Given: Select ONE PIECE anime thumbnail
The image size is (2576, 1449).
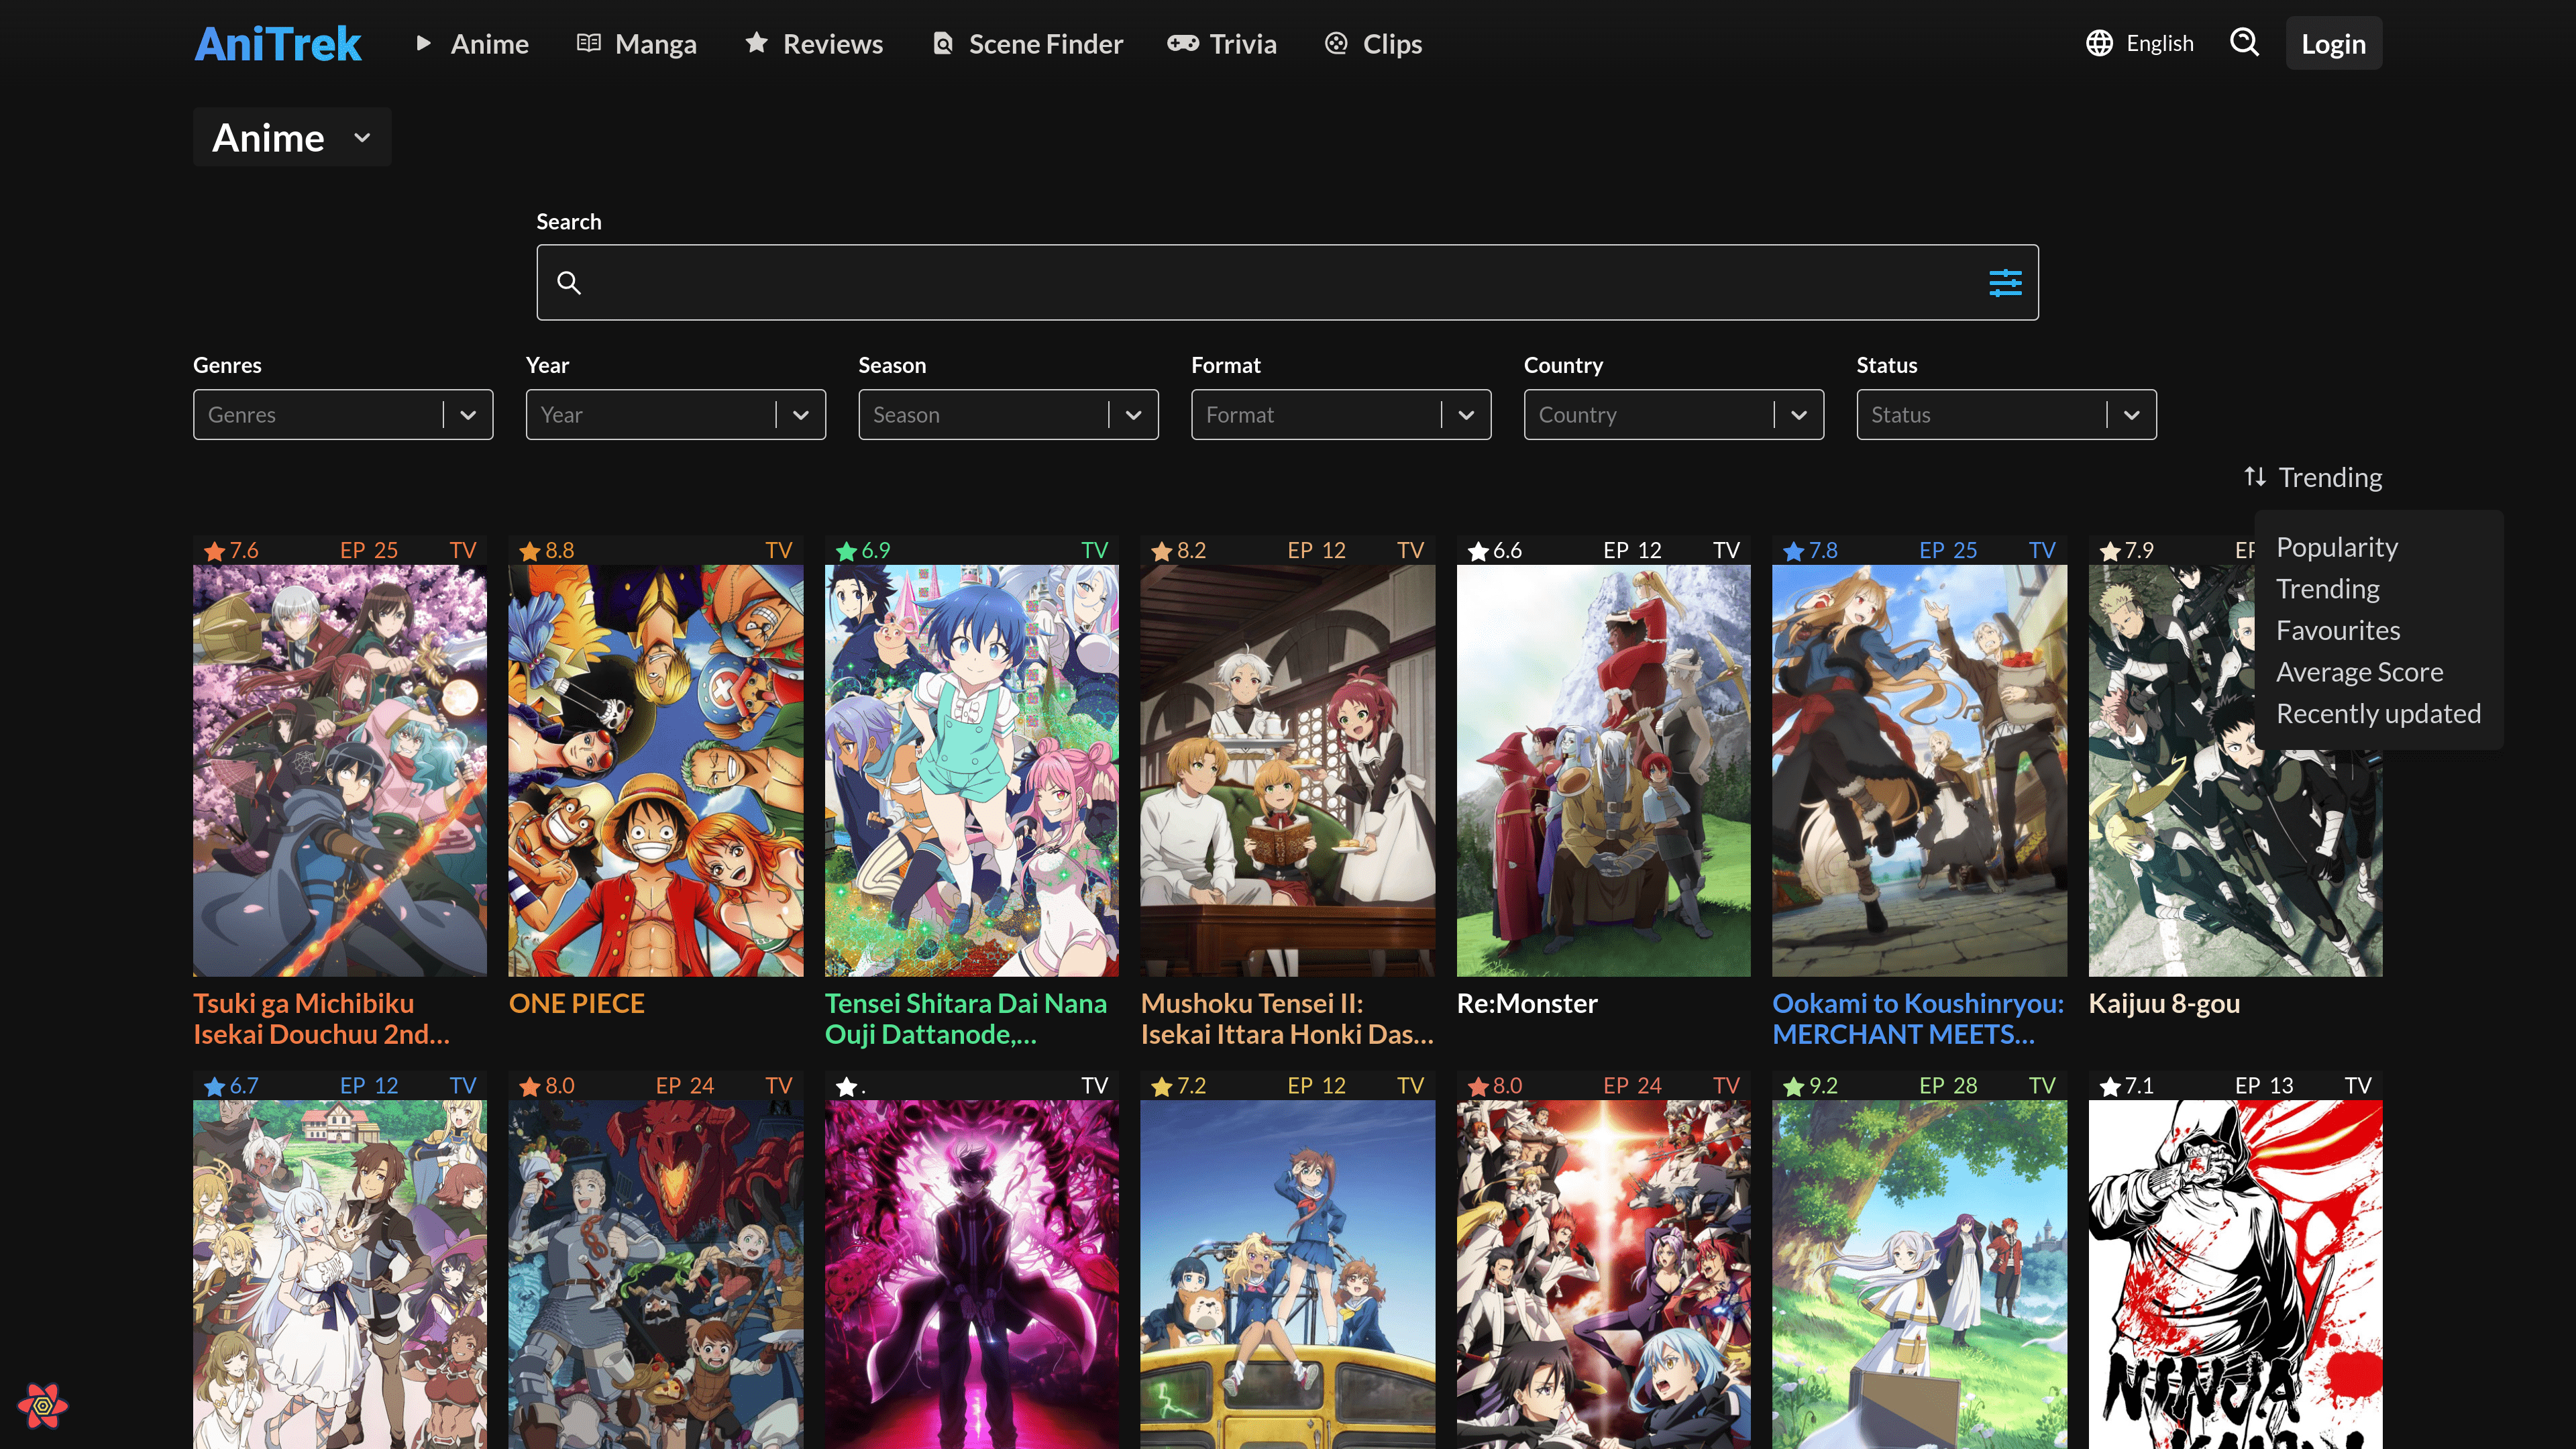Looking at the screenshot, I should tap(655, 769).
